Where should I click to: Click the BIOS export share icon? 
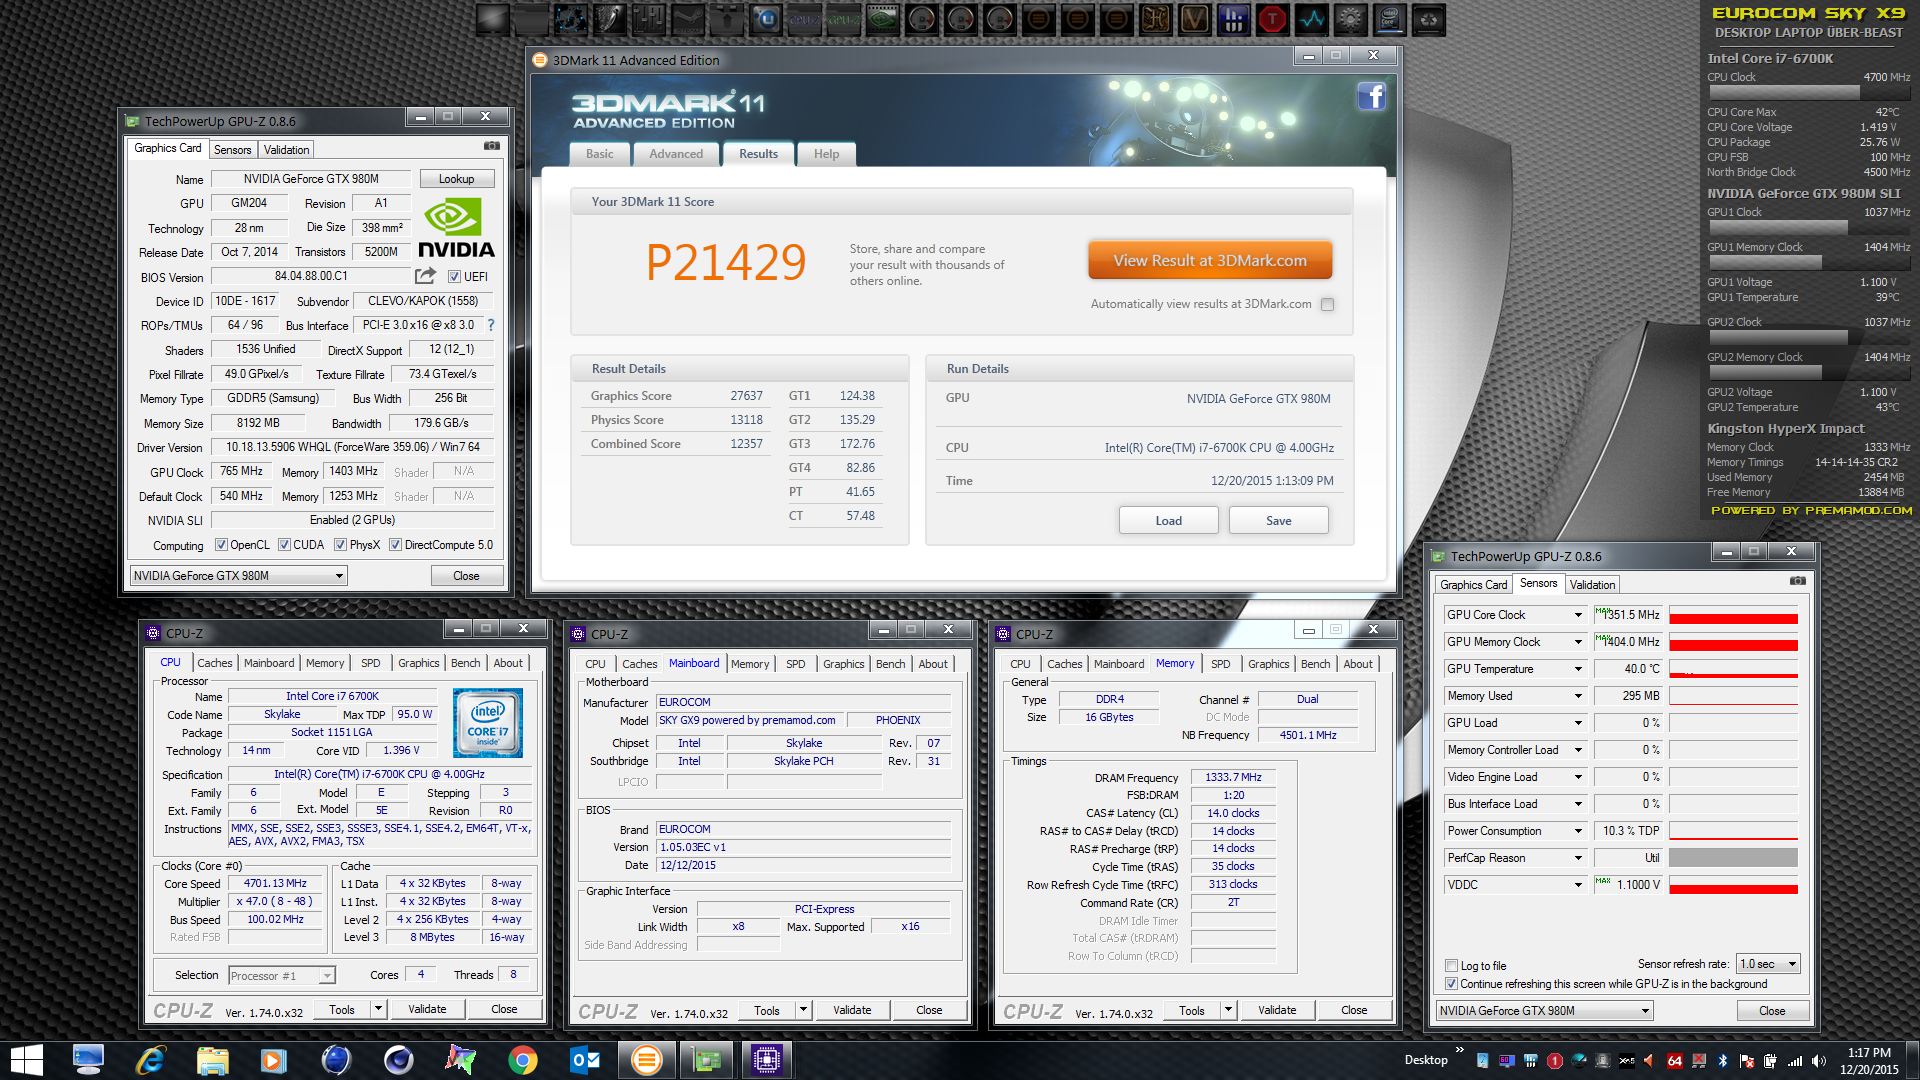point(426,276)
